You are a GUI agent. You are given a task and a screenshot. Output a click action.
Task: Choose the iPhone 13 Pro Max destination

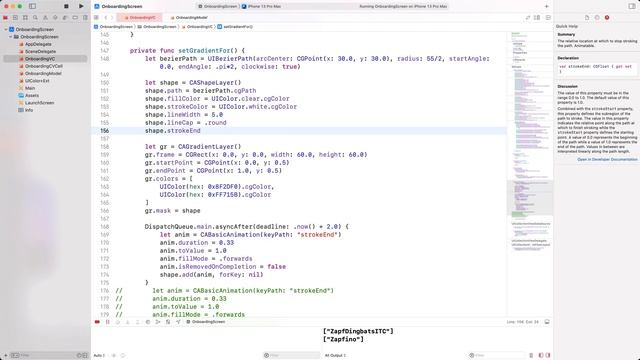(x=261, y=6)
